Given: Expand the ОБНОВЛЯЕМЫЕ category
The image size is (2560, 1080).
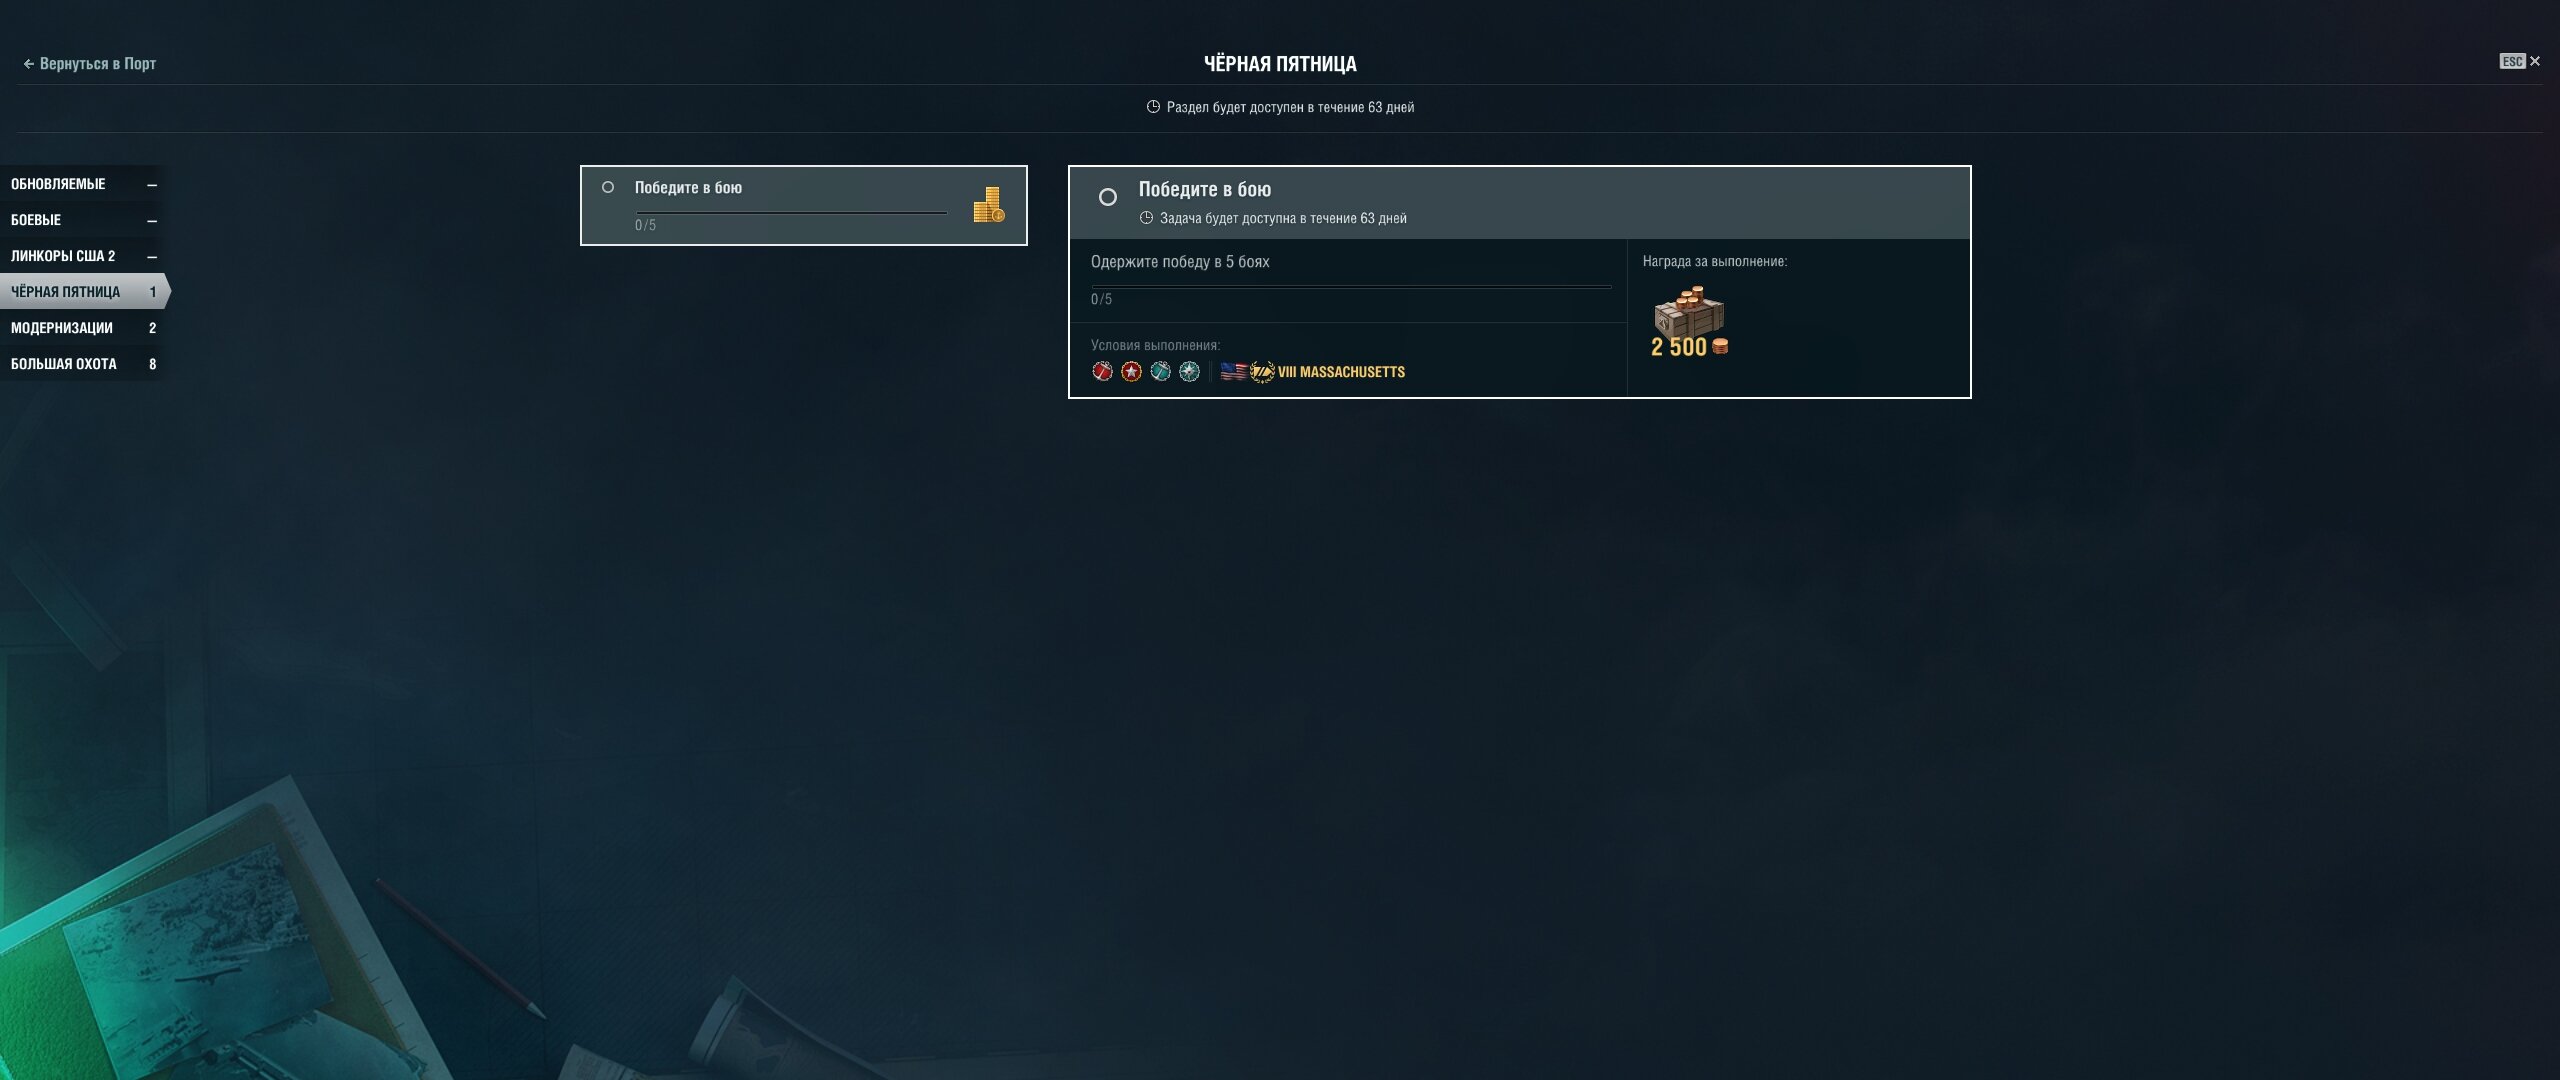Looking at the screenshot, I should 81,184.
